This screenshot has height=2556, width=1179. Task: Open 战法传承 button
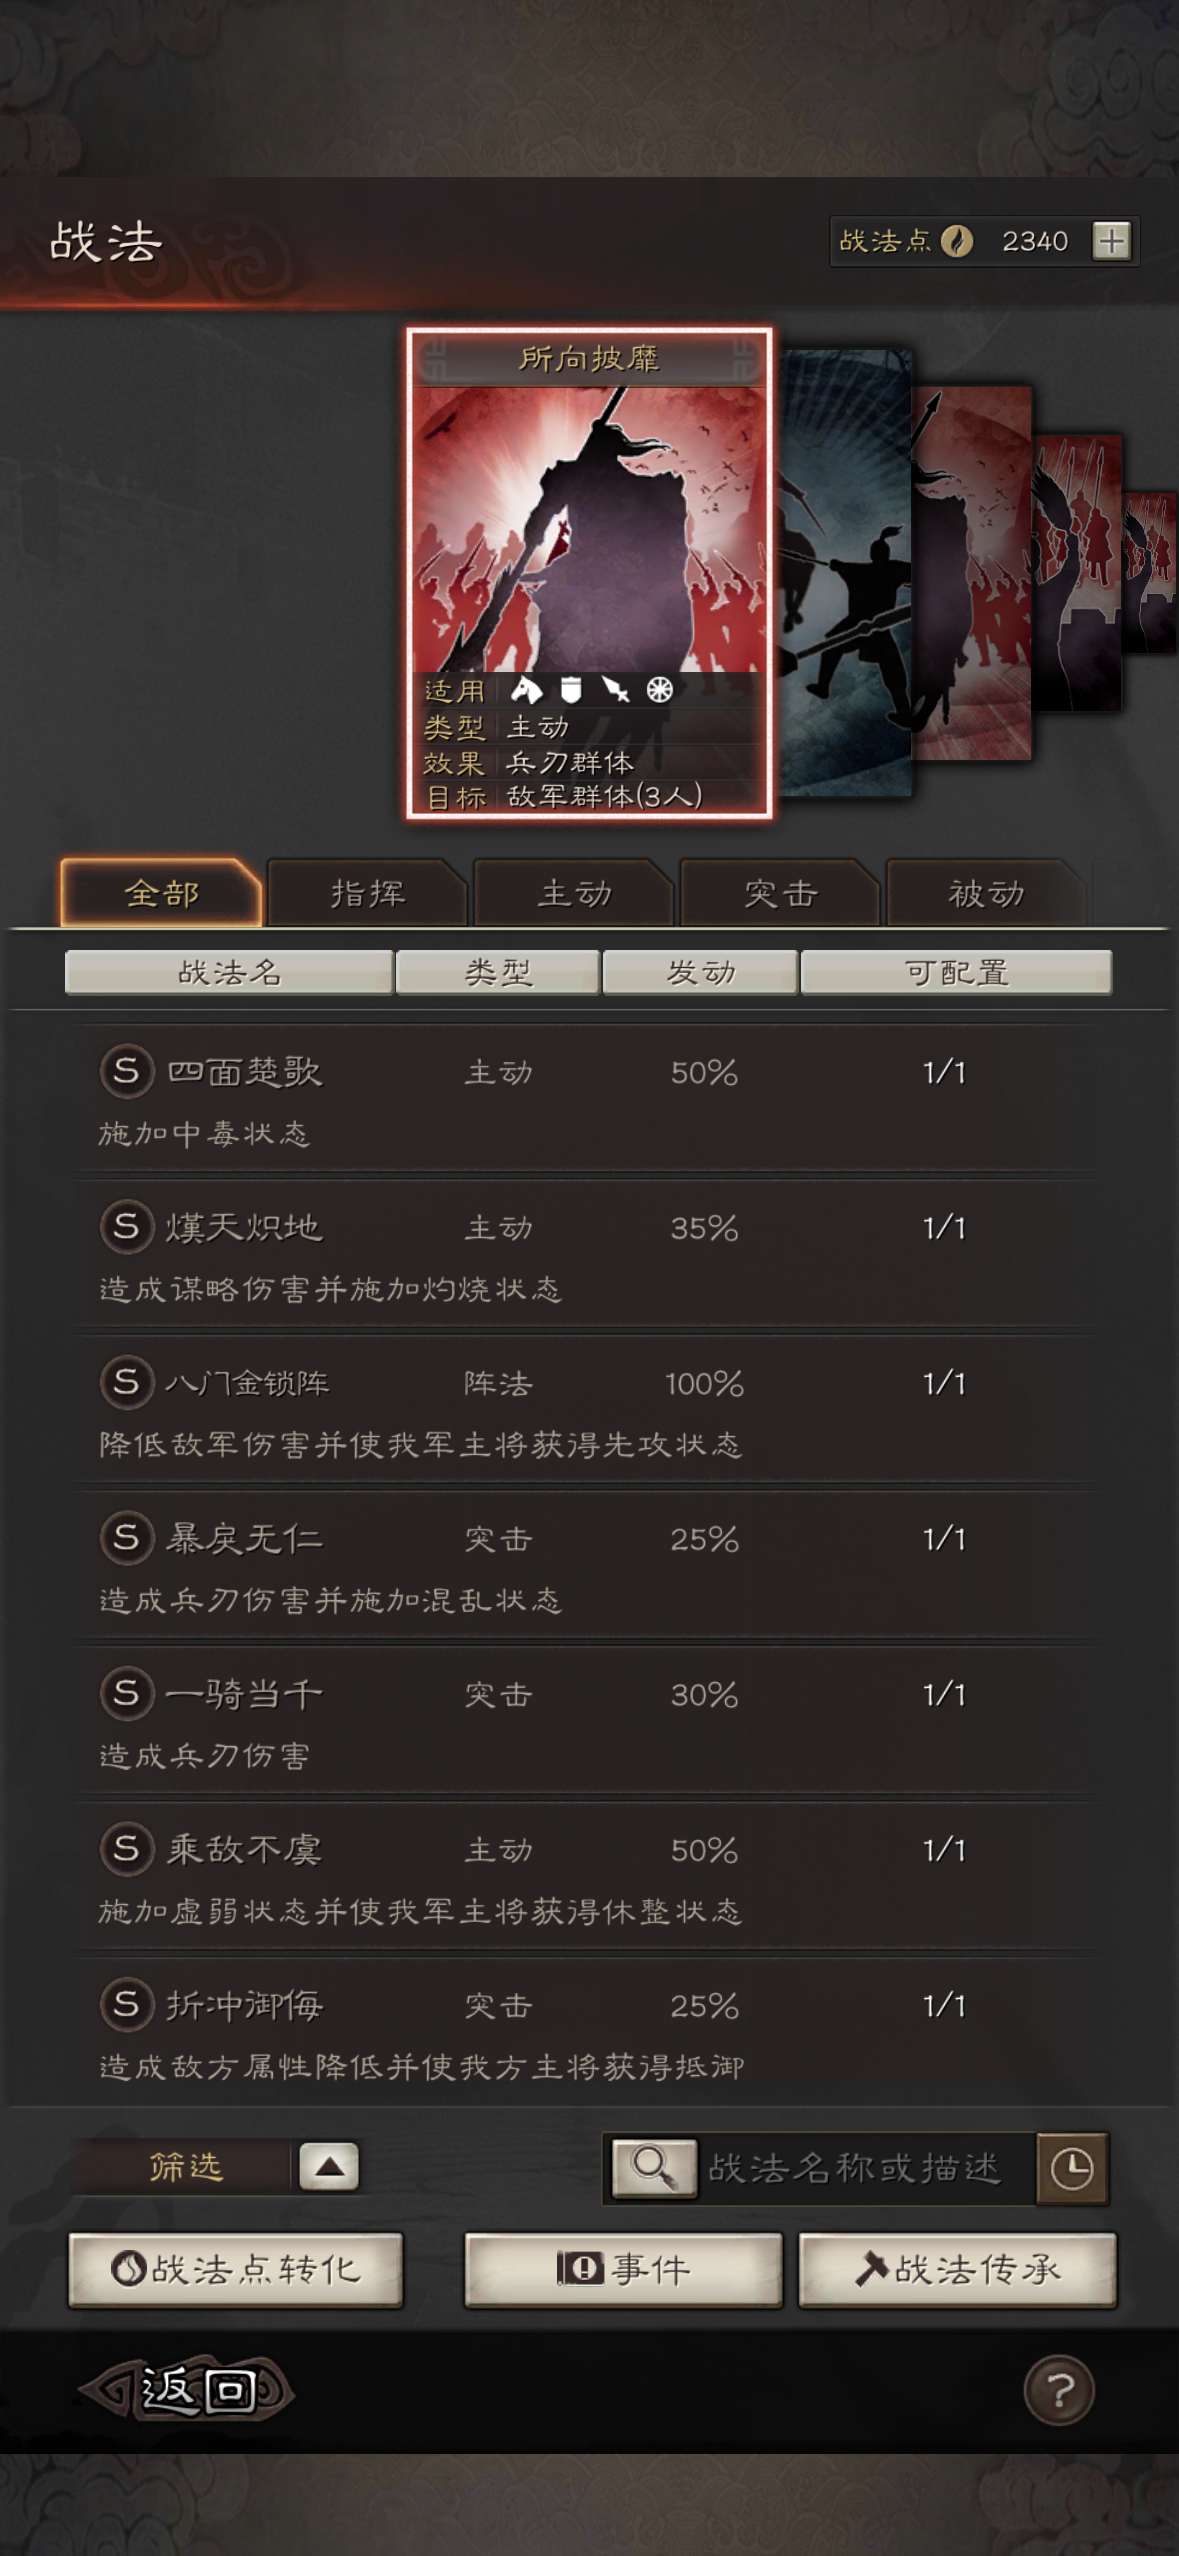tap(957, 2269)
